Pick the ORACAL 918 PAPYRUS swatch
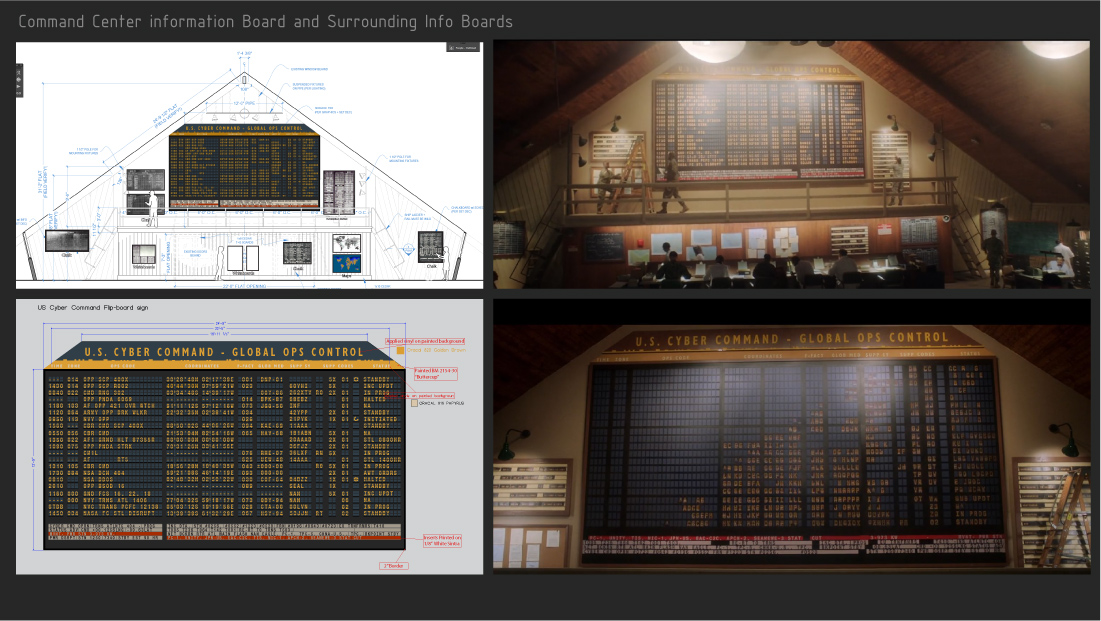Image resolution: width=1101 pixels, height=621 pixels. point(414,403)
